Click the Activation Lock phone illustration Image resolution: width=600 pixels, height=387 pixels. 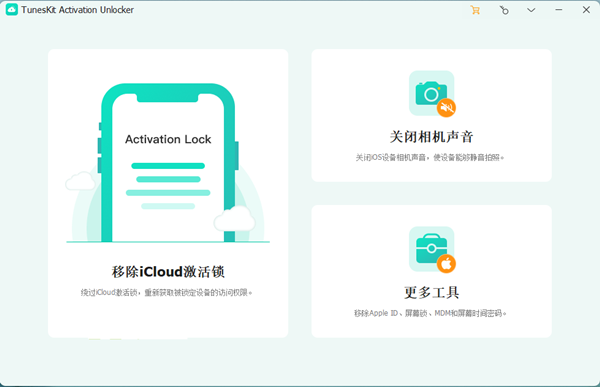[x=168, y=163]
